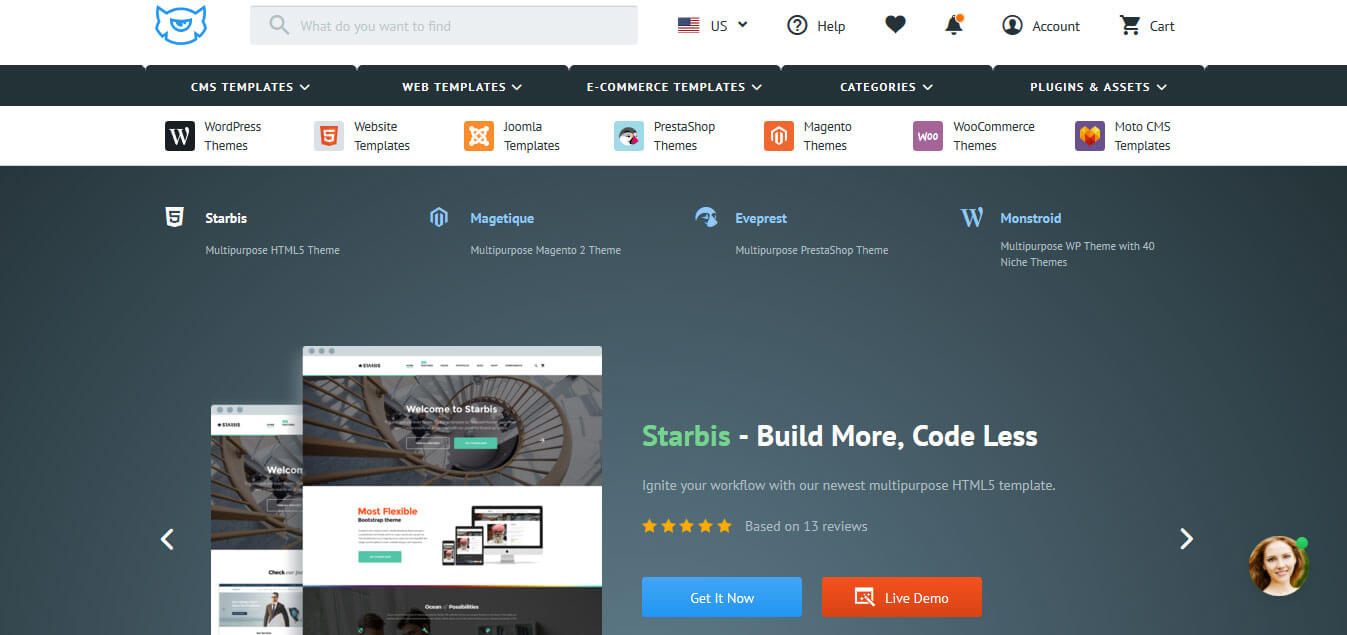Click the HTML5 shield icon beside Starbis
Screen dimensions: 1347x635
point(174,217)
